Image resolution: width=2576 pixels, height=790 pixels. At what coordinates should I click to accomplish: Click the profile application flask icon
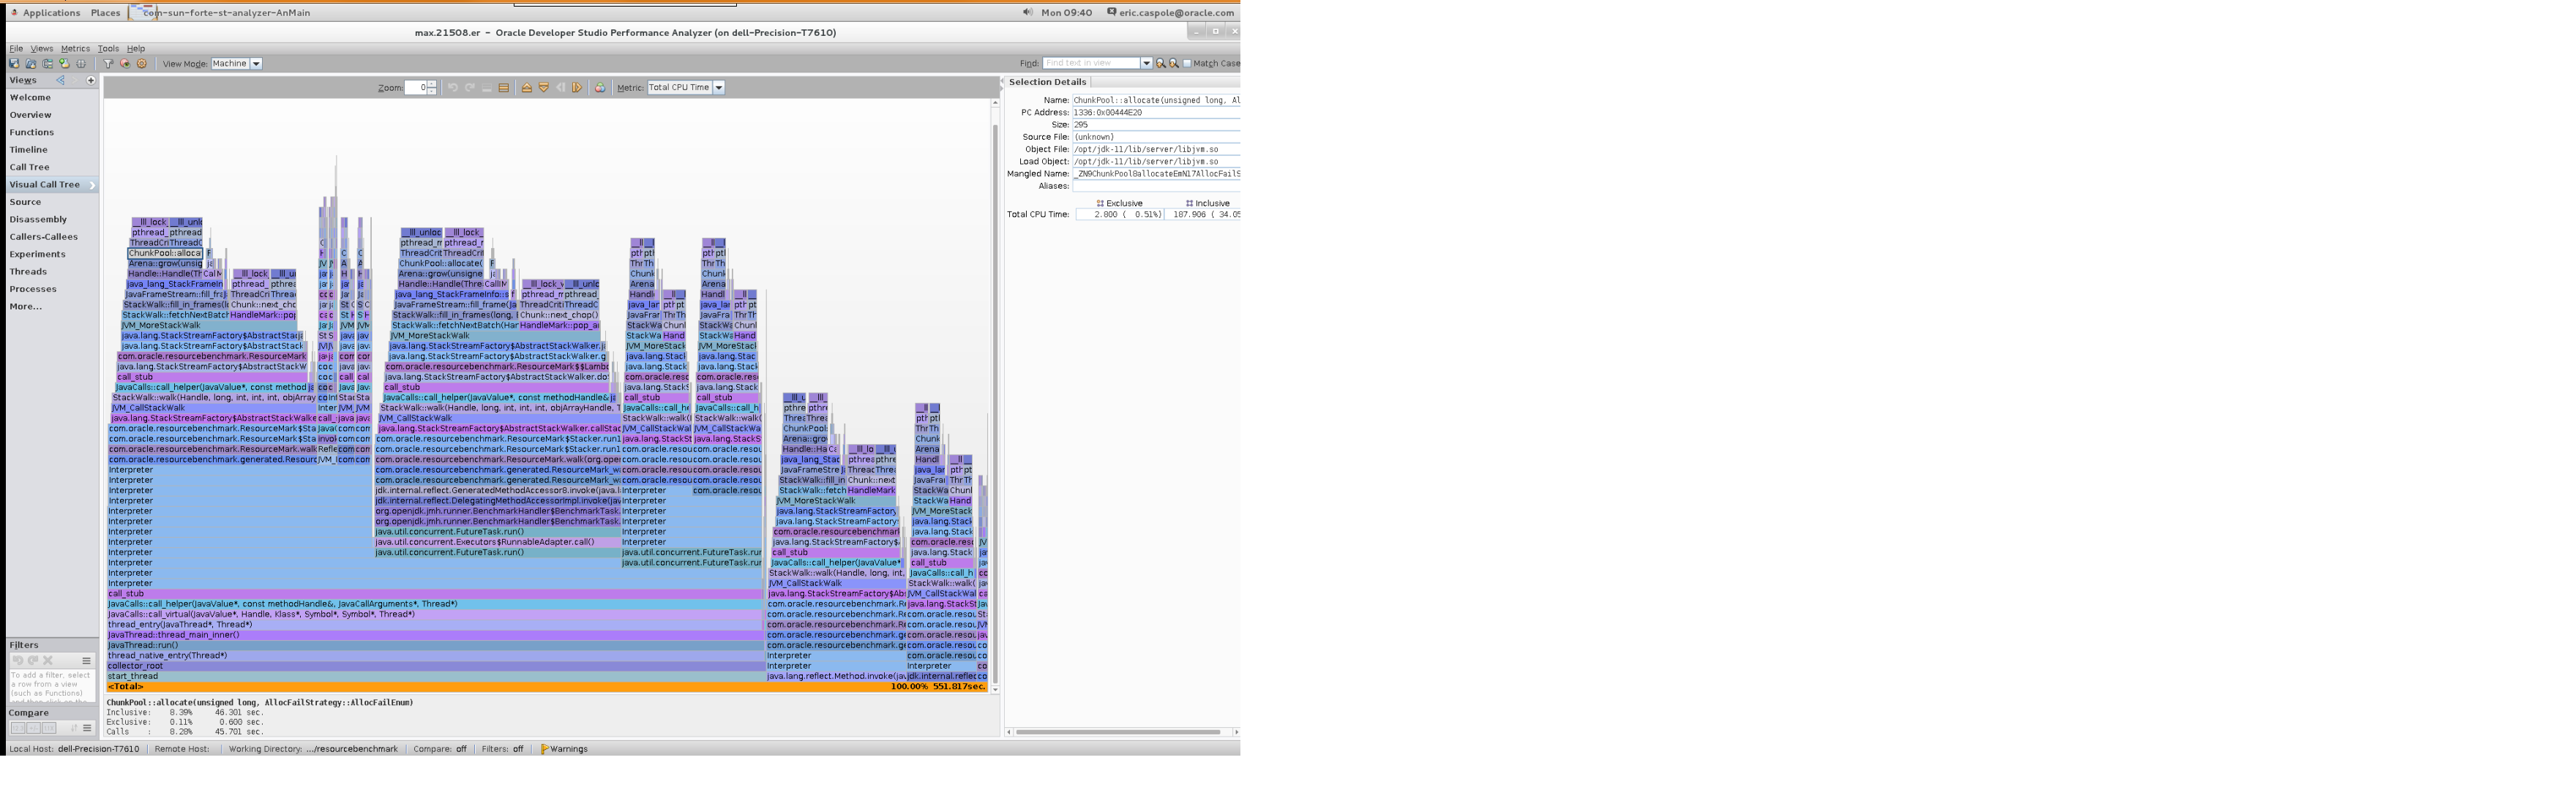click(64, 64)
